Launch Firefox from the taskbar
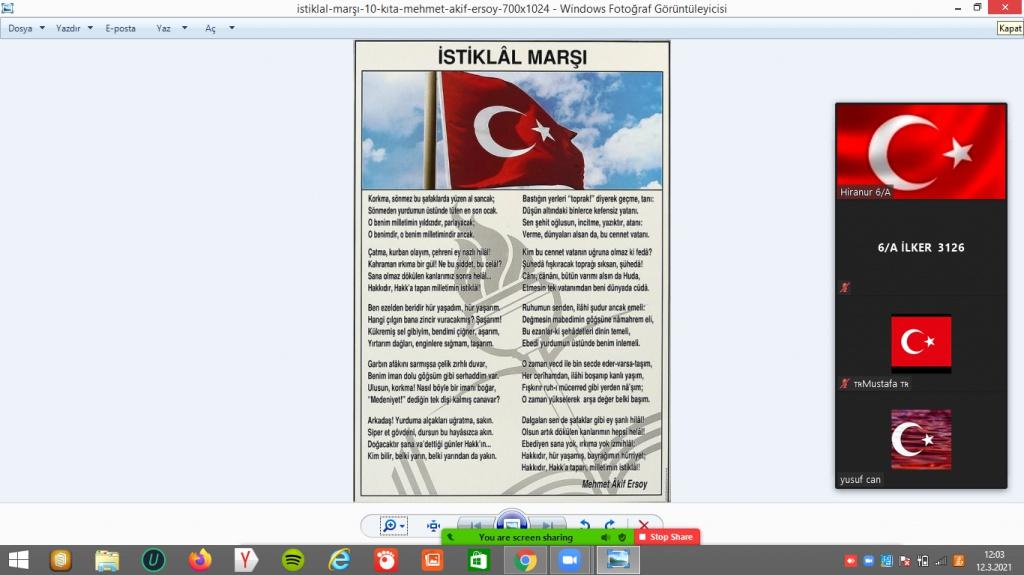1024x575 pixels. [200, 560]
